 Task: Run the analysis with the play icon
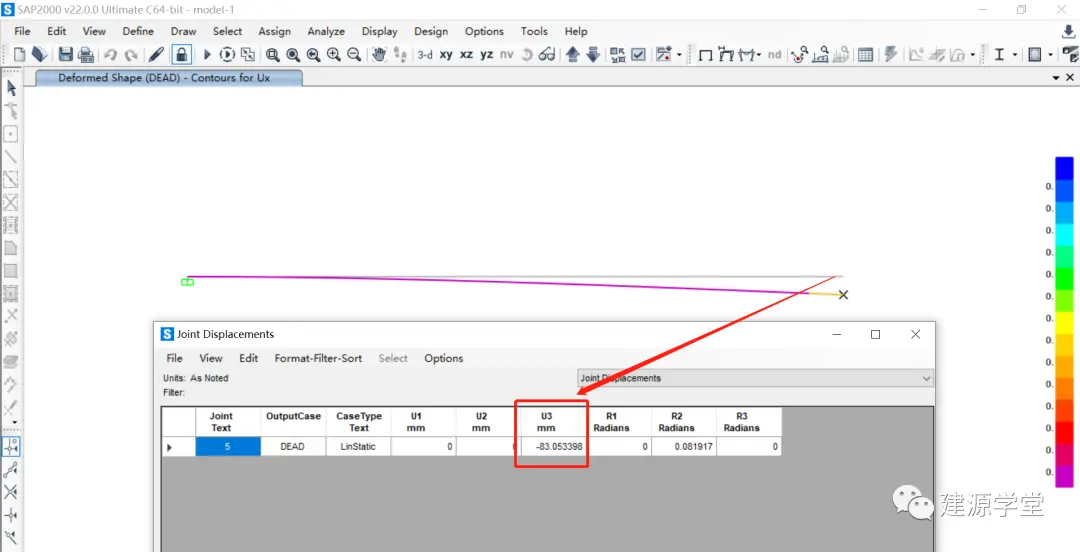click(x=207, y=54)
